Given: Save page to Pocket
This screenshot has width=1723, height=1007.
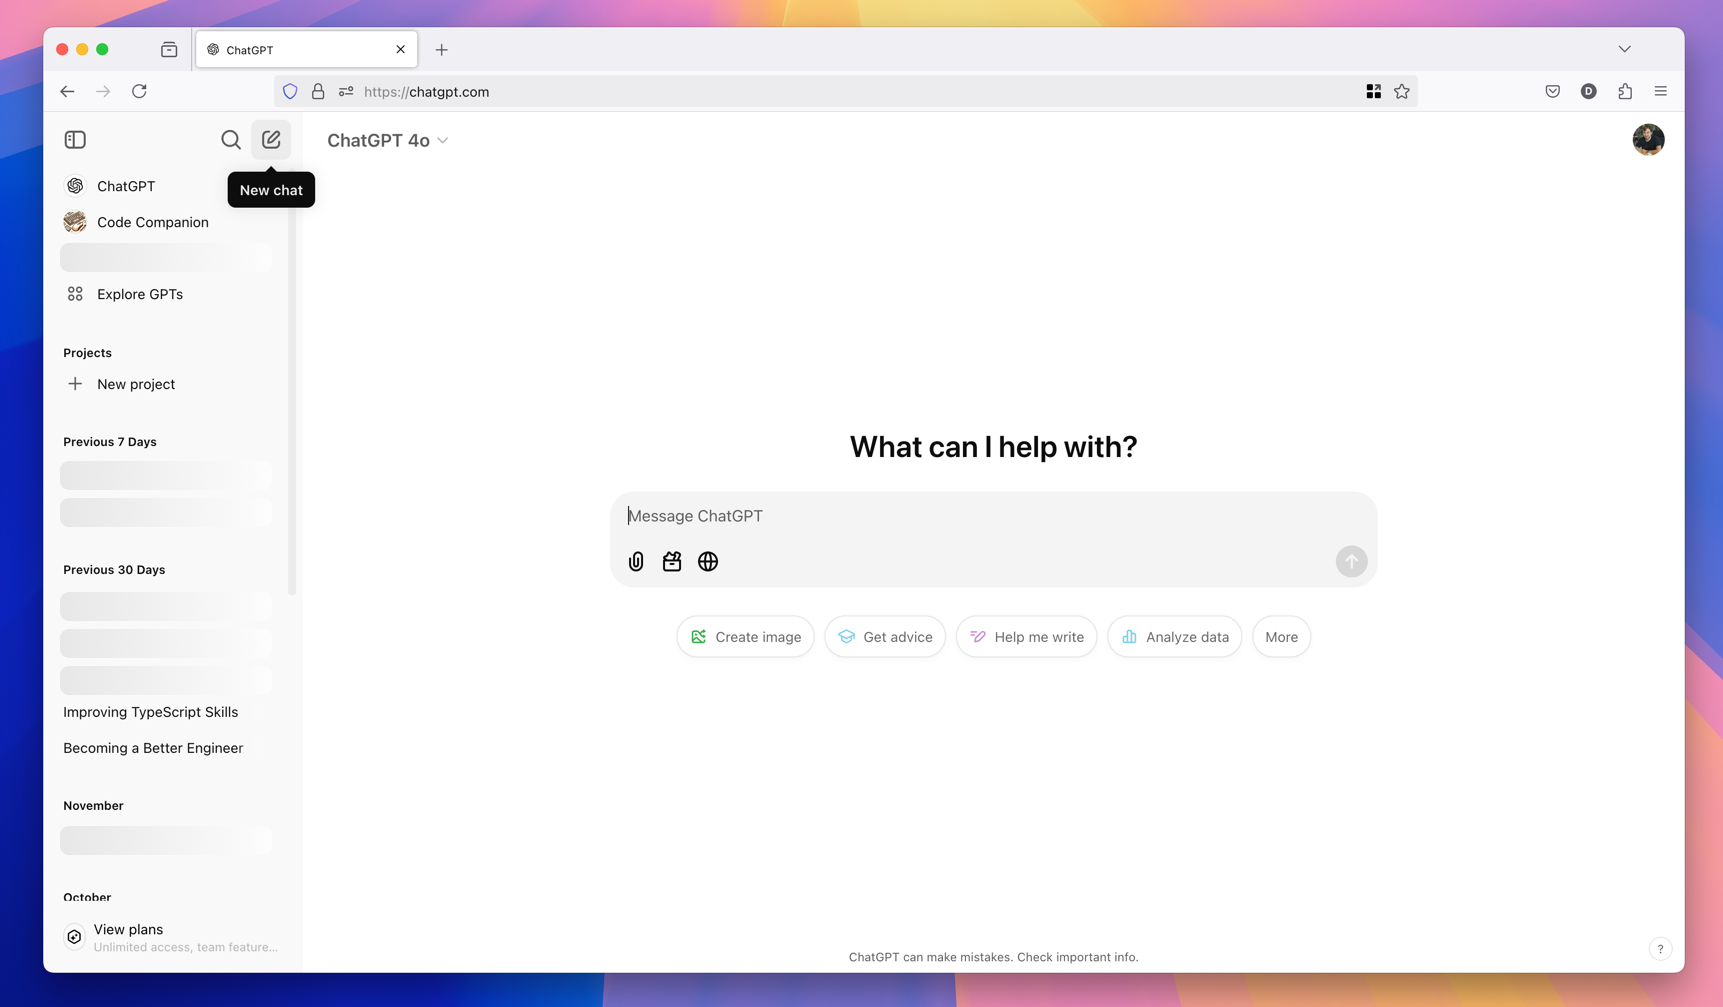Looking at the screenshot, I should (1552, 92).
